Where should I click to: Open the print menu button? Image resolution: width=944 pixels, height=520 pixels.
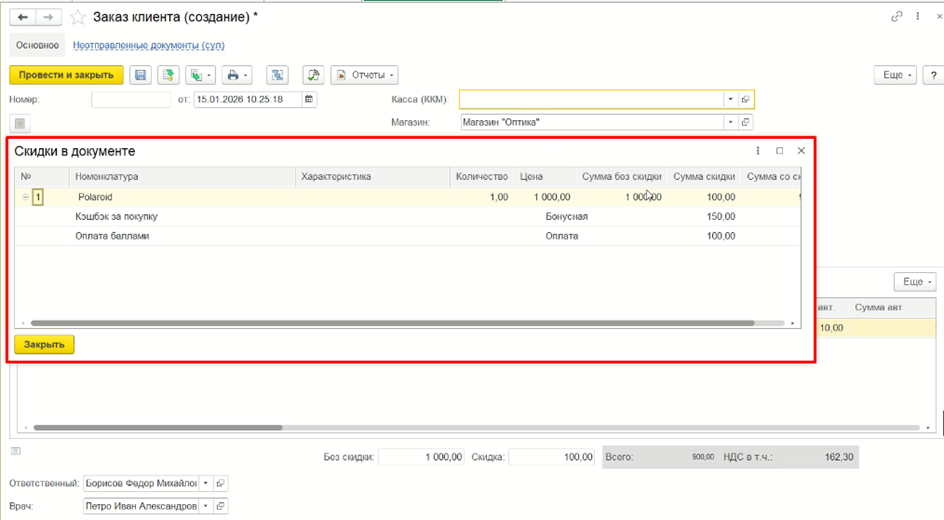click(x=237, y=75)
